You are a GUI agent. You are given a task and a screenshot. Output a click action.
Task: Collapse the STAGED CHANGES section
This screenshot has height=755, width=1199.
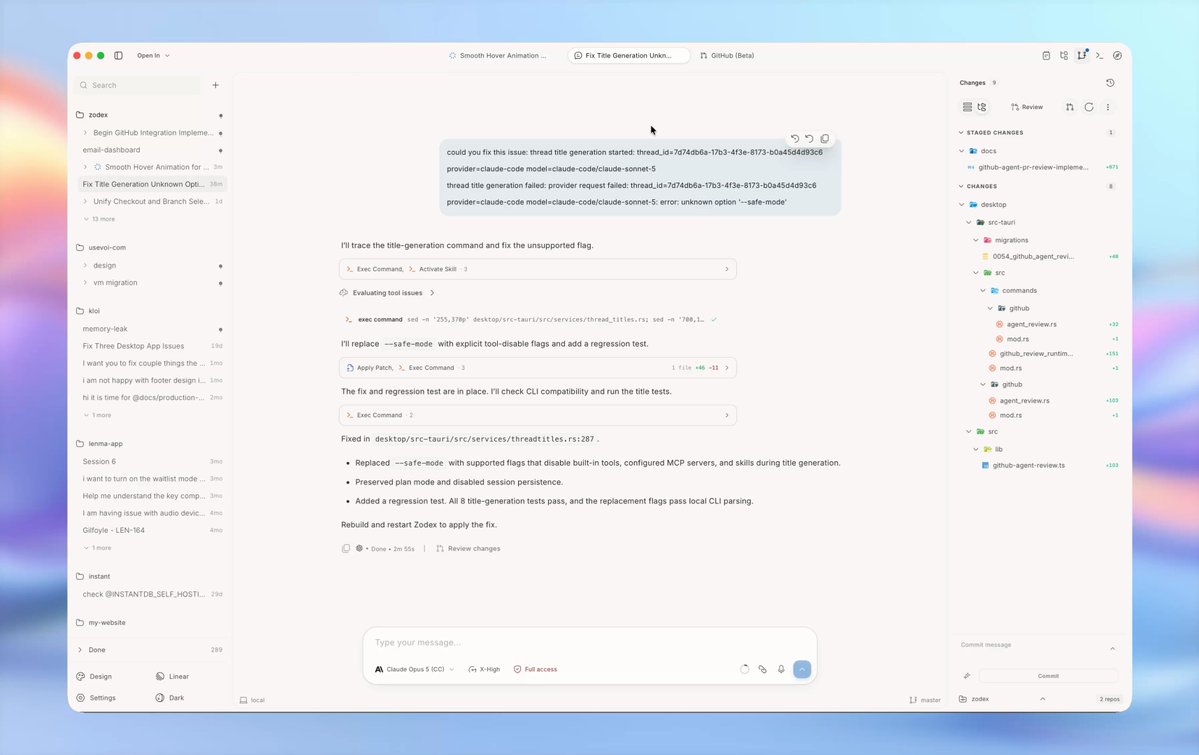point(961,132)
